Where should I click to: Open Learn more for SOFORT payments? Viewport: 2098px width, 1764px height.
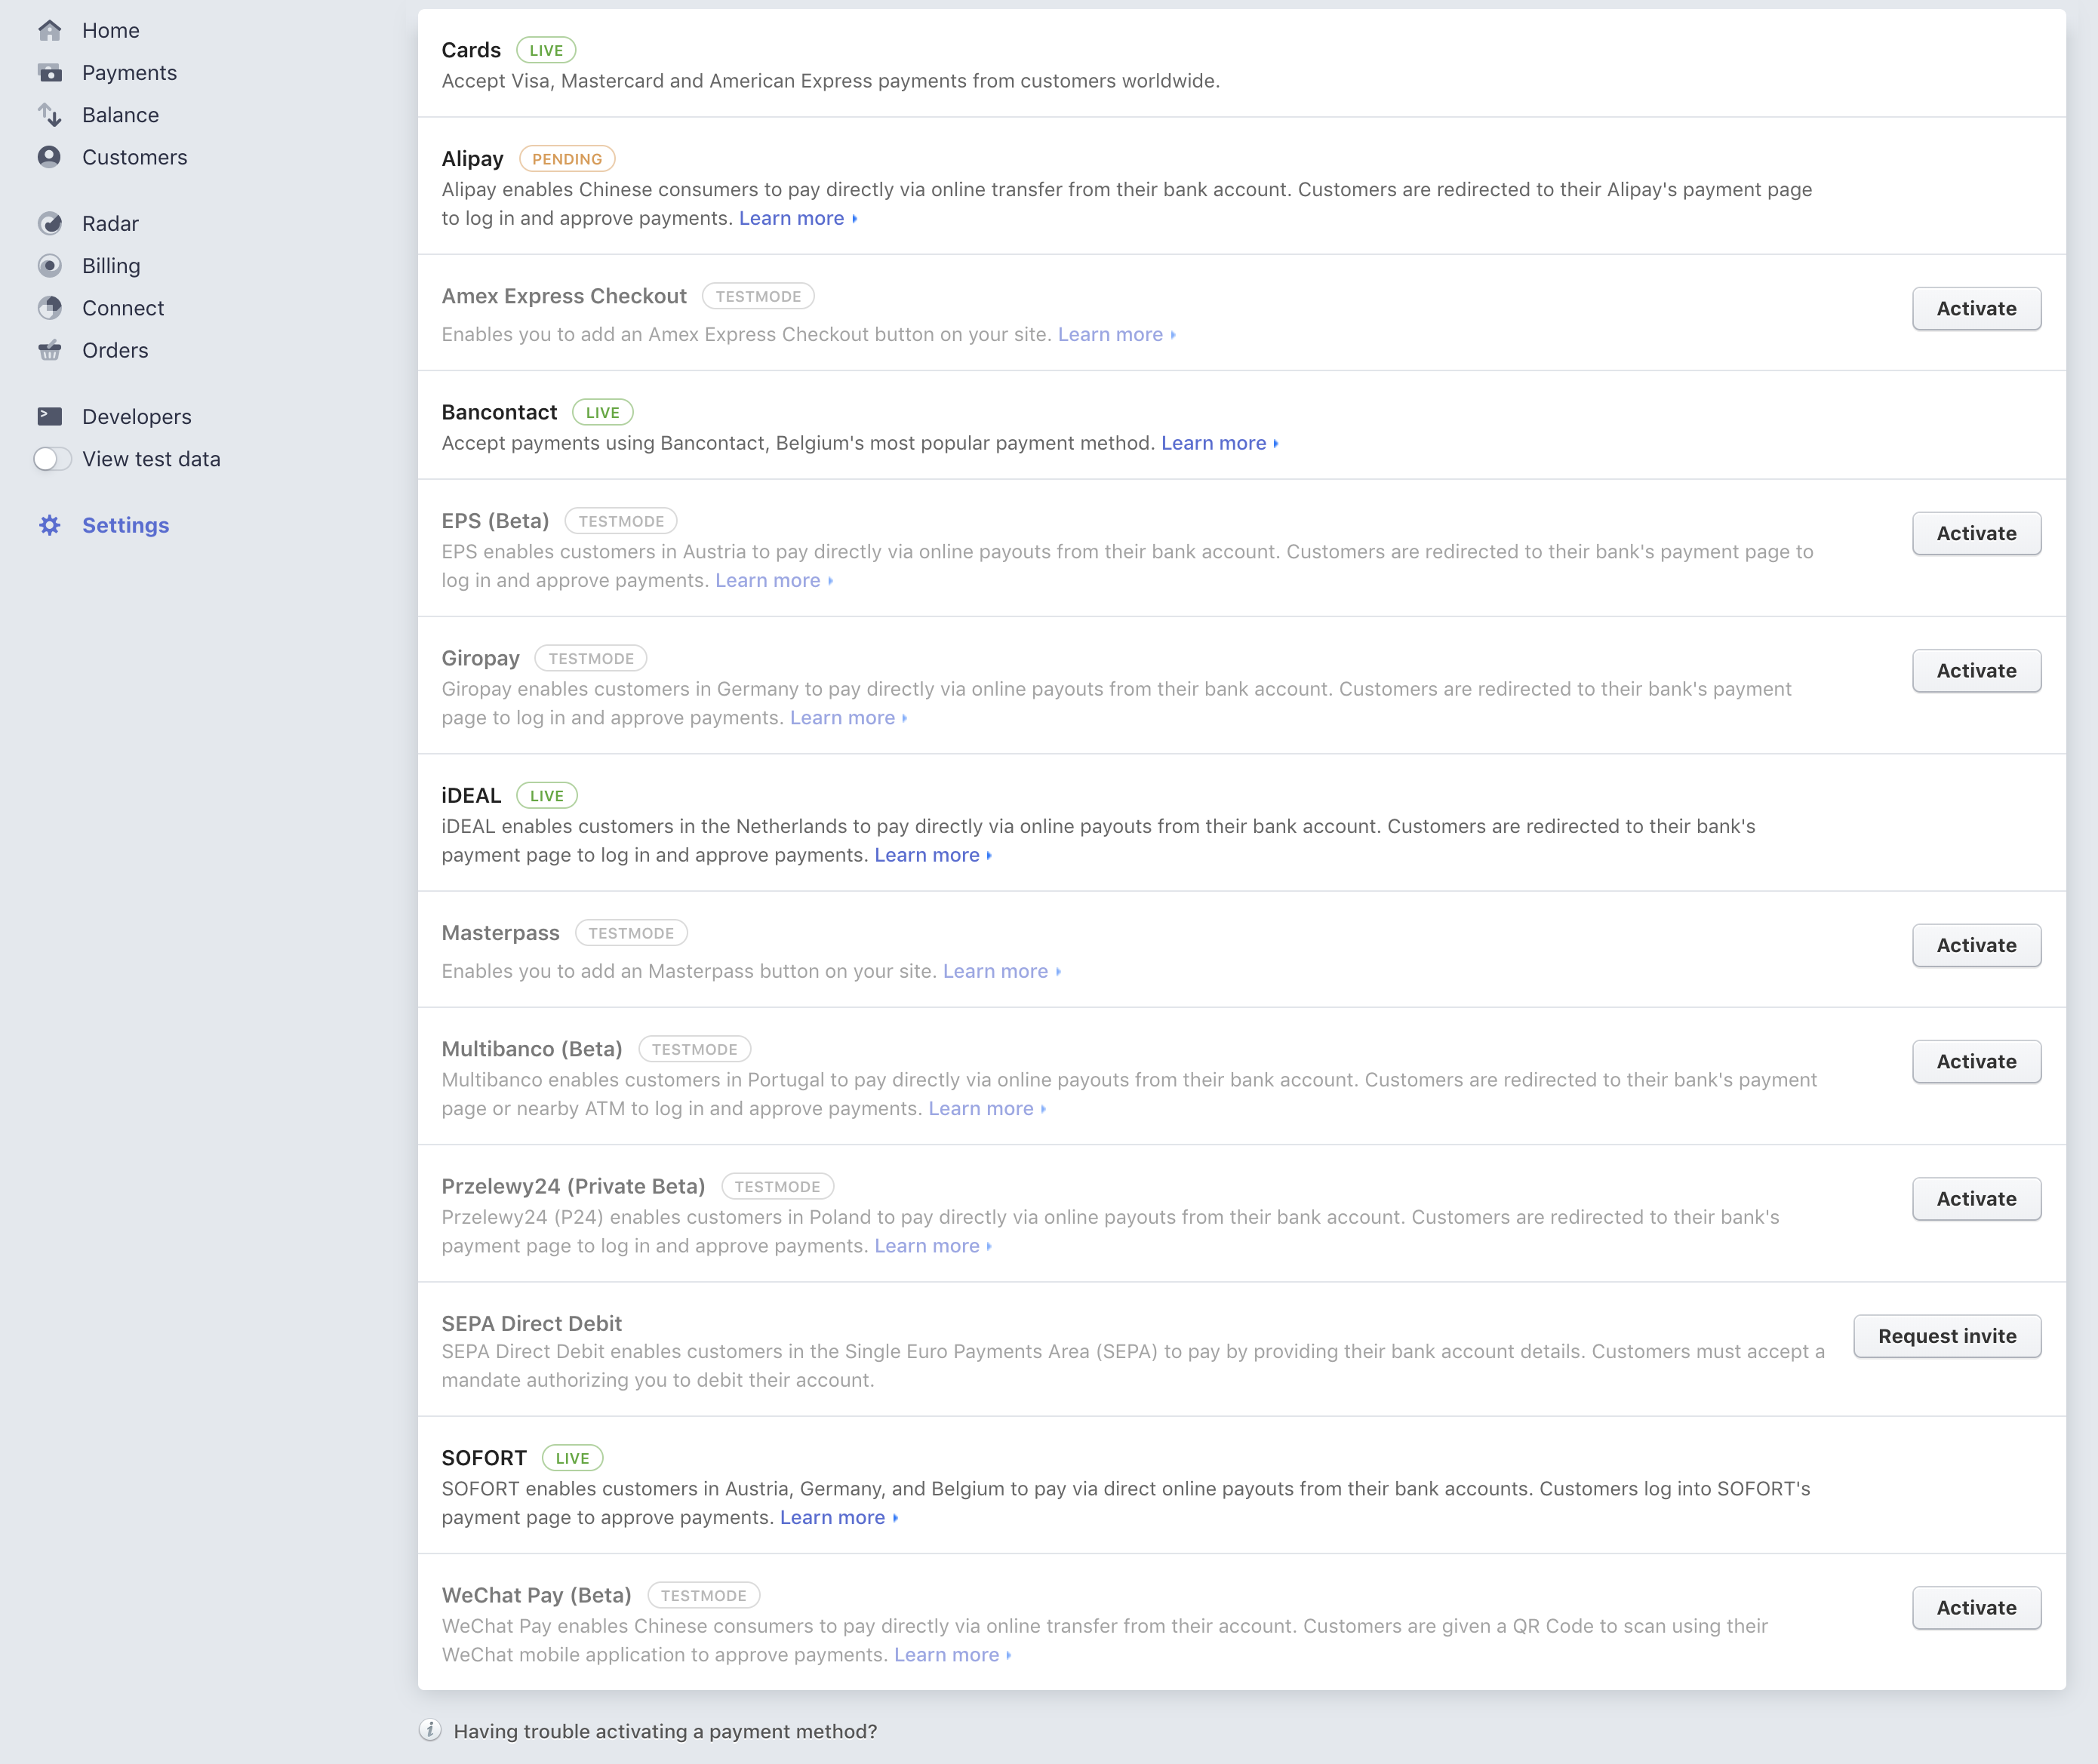point(833,1517)
